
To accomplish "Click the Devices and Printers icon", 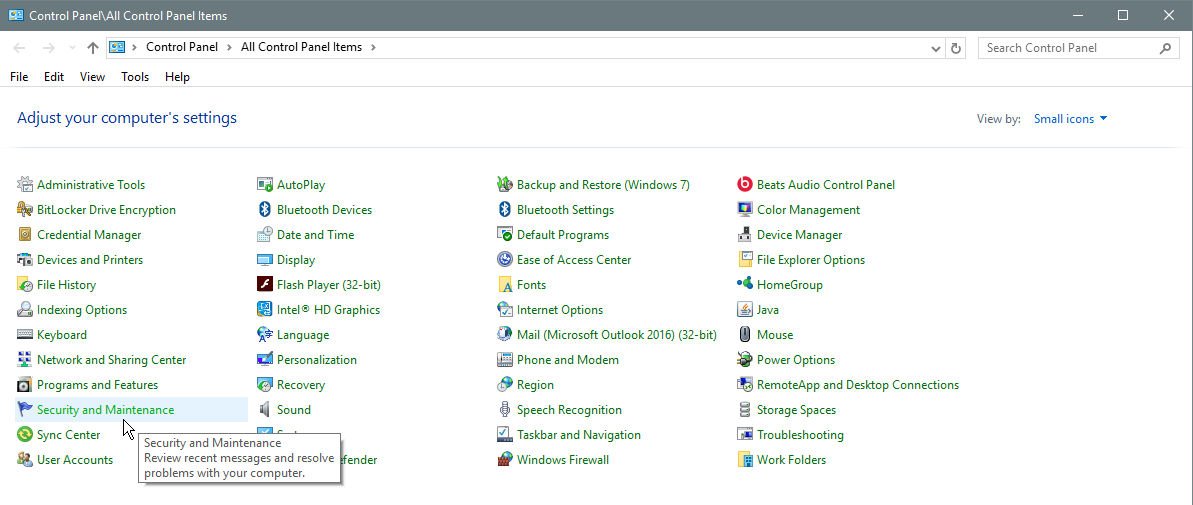I will [x=25, y=260].
